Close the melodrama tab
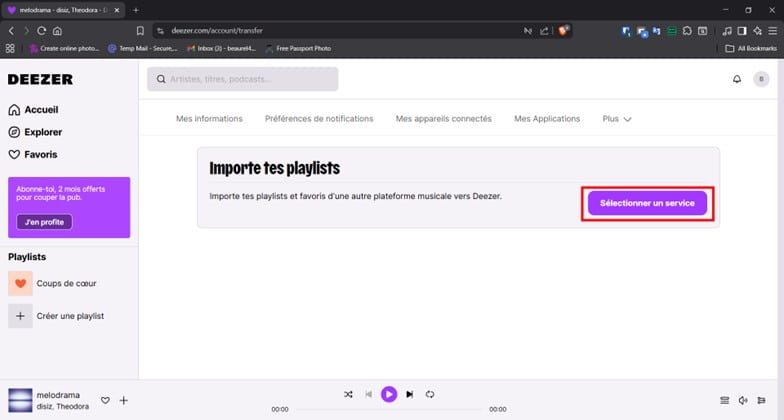Image resolution: width=784 pixels, height=420 pixels. coord(116,10)
